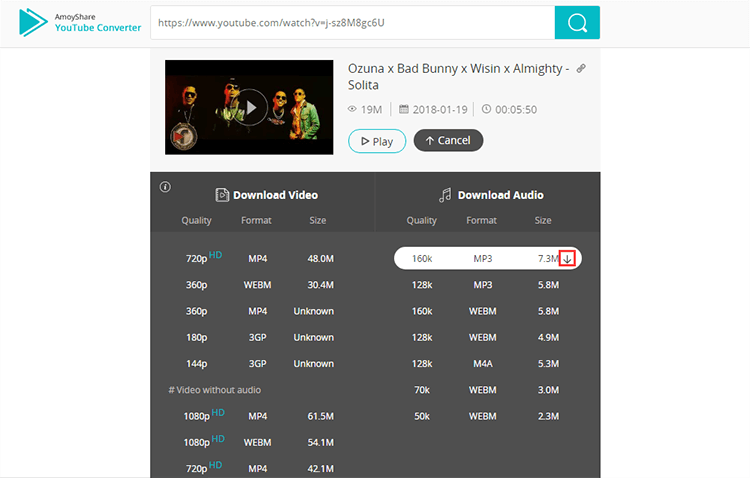Select 1080p HD WEBM 54.1M row
750x478 pixels.
coord(261,443)
